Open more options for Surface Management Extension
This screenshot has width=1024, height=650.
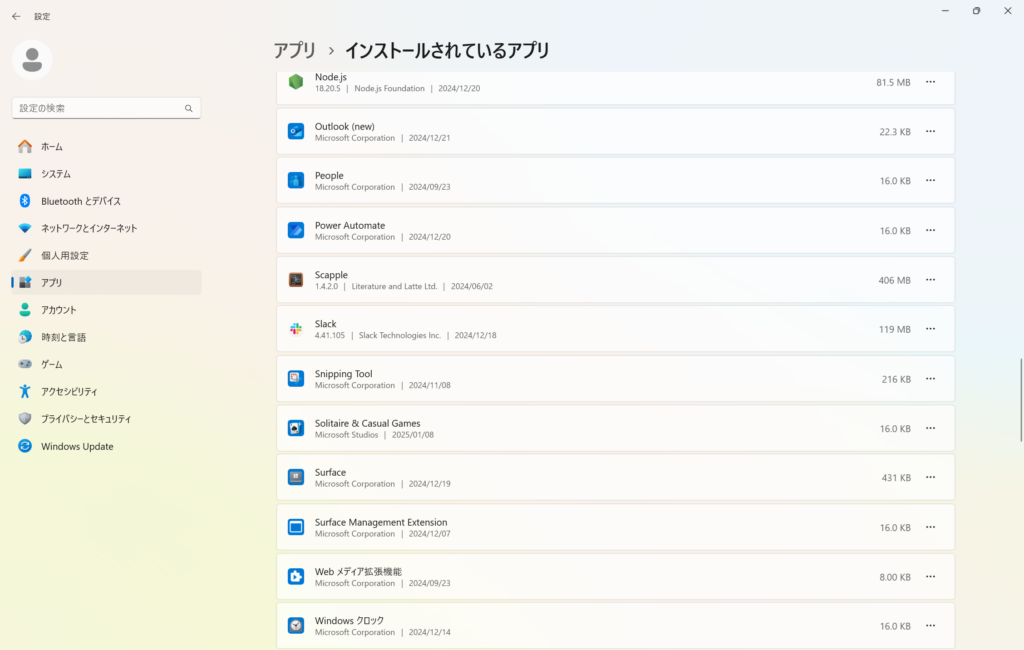coord(931,527)
